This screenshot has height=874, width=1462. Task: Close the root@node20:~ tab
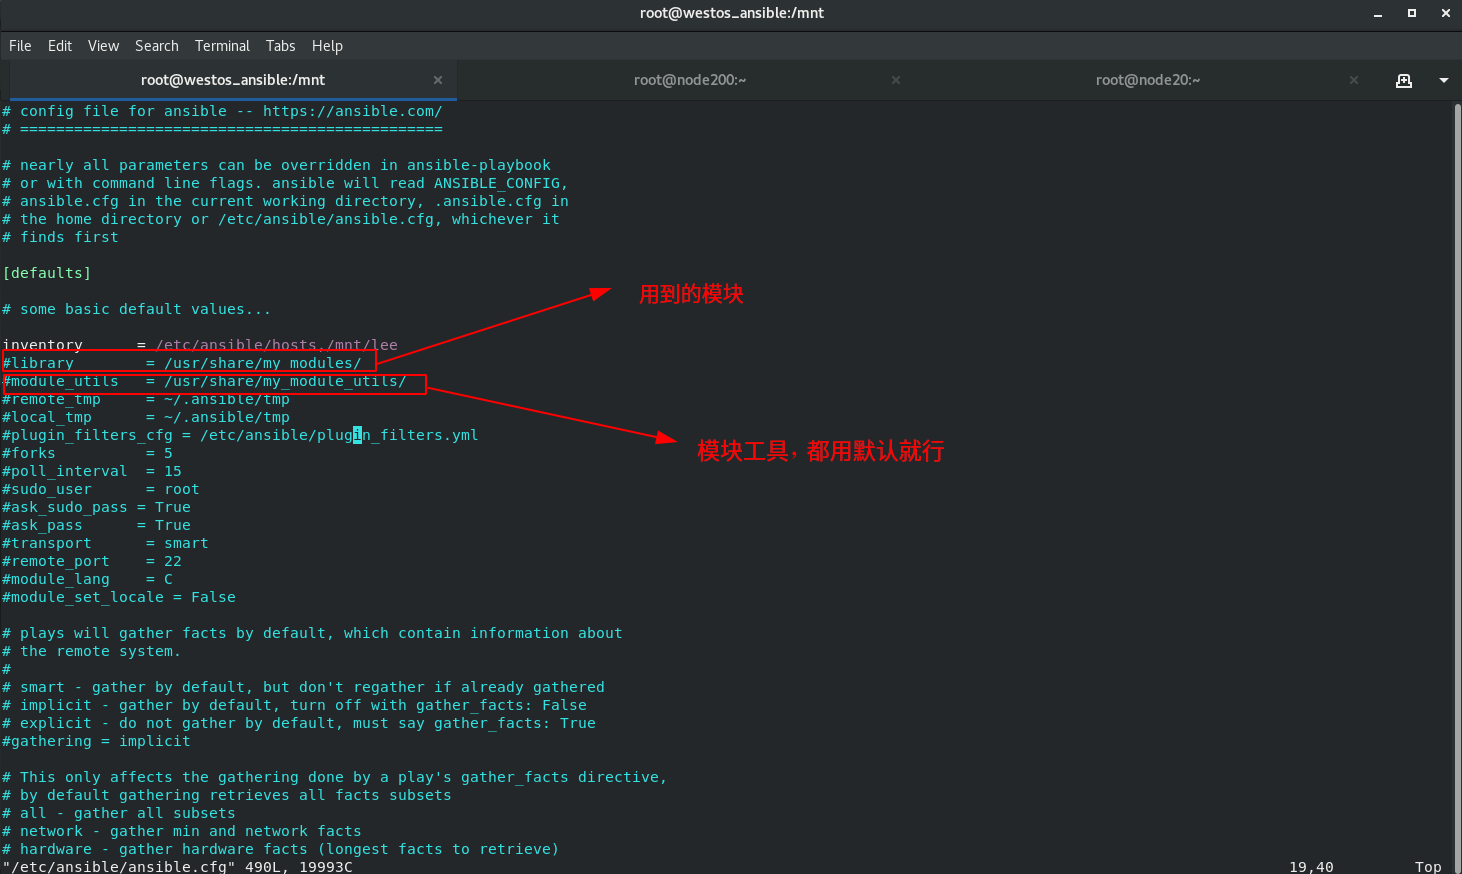click(x=1354, y=80)
